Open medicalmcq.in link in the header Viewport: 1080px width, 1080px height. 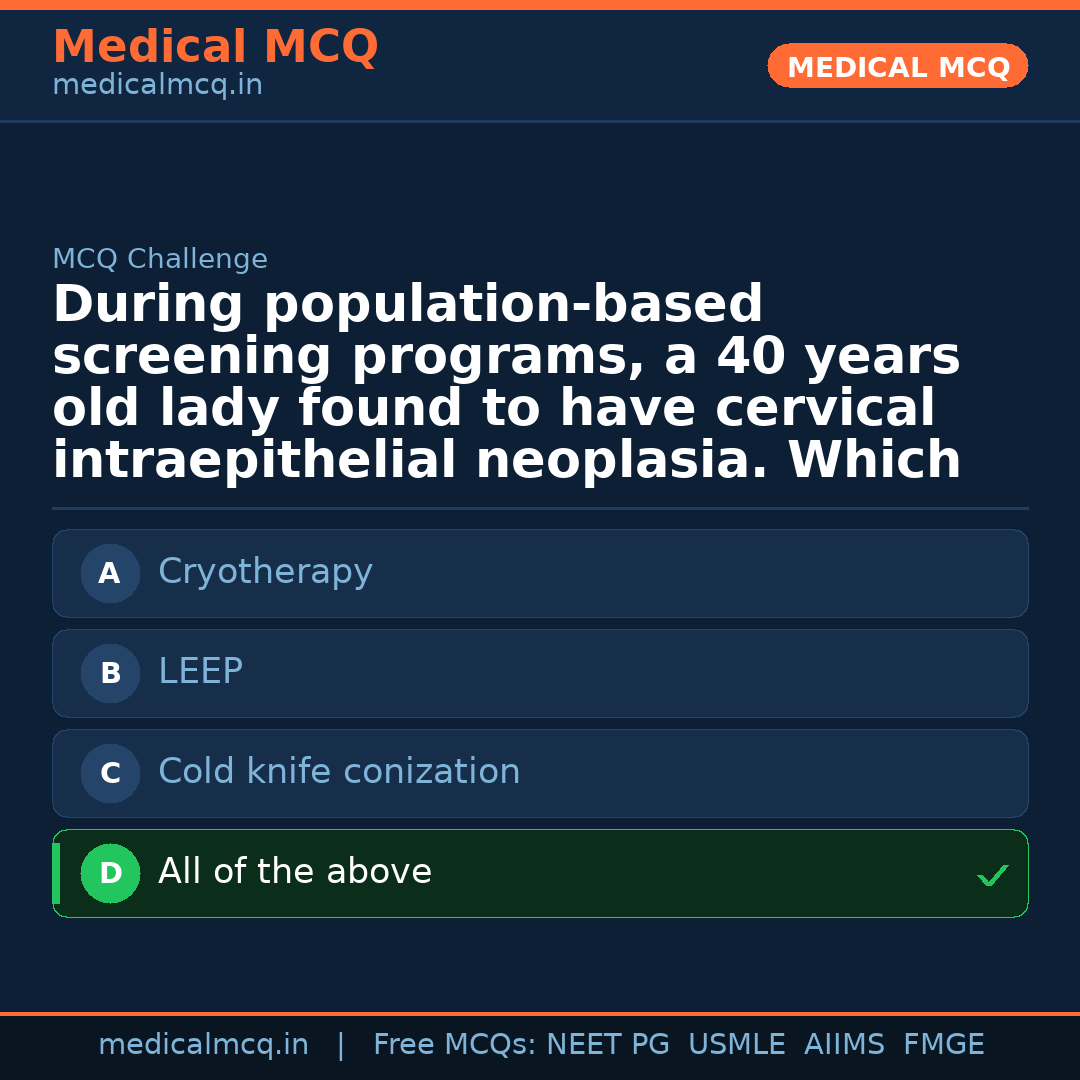(x=157, y=86)
